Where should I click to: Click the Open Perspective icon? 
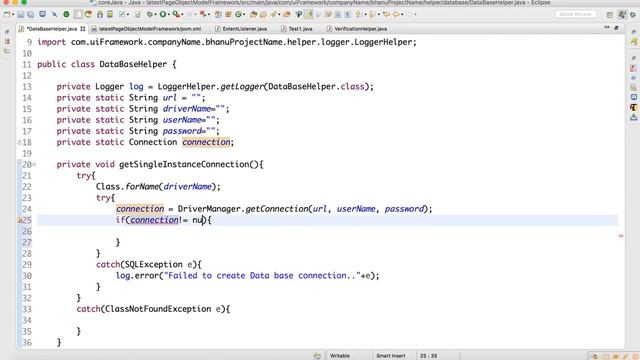click(x=609, y=15)
